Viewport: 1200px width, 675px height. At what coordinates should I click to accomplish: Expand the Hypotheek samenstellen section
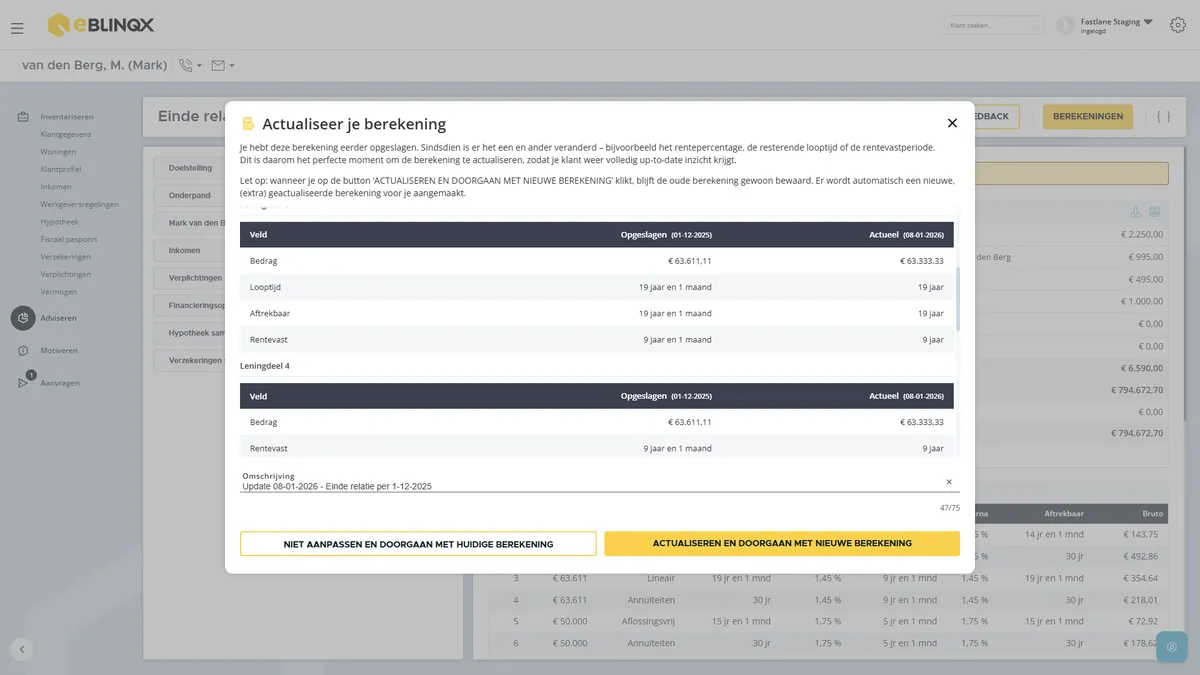tap(190, 332)
